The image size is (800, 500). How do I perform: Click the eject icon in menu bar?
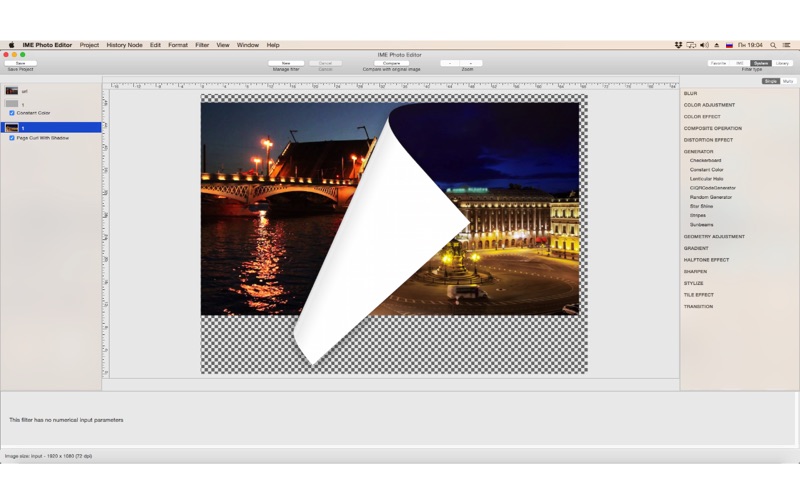(x=717, y=45)
